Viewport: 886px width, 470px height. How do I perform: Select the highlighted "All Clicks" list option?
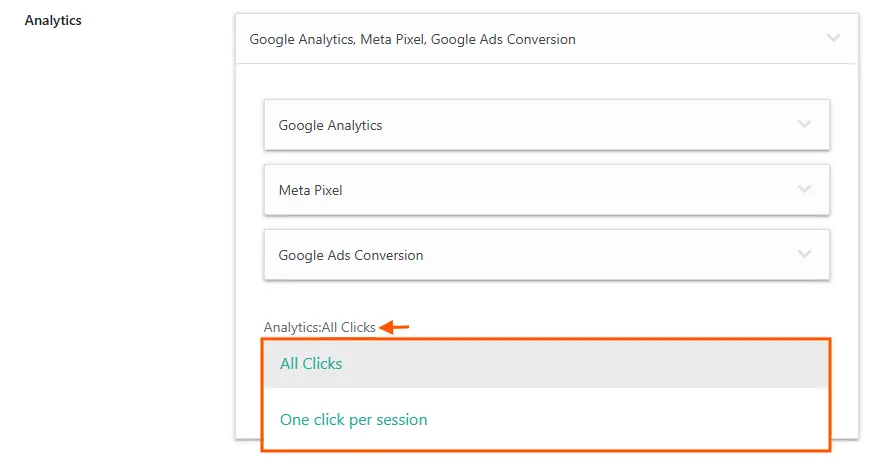[311, 364]
